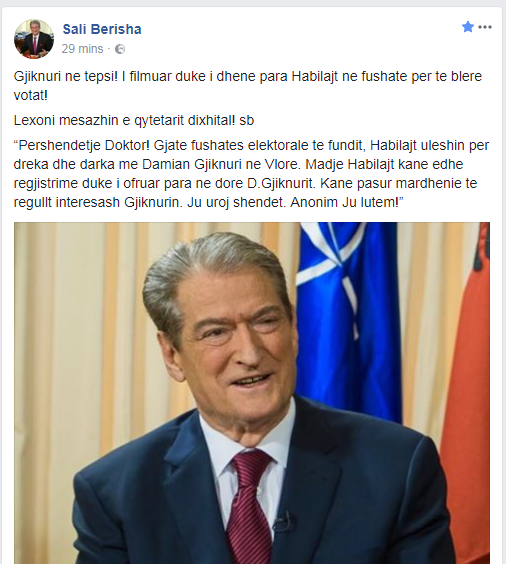The image size is (506, 564).
Task: Click the blue star icon on the post
Action: [468, 27]
